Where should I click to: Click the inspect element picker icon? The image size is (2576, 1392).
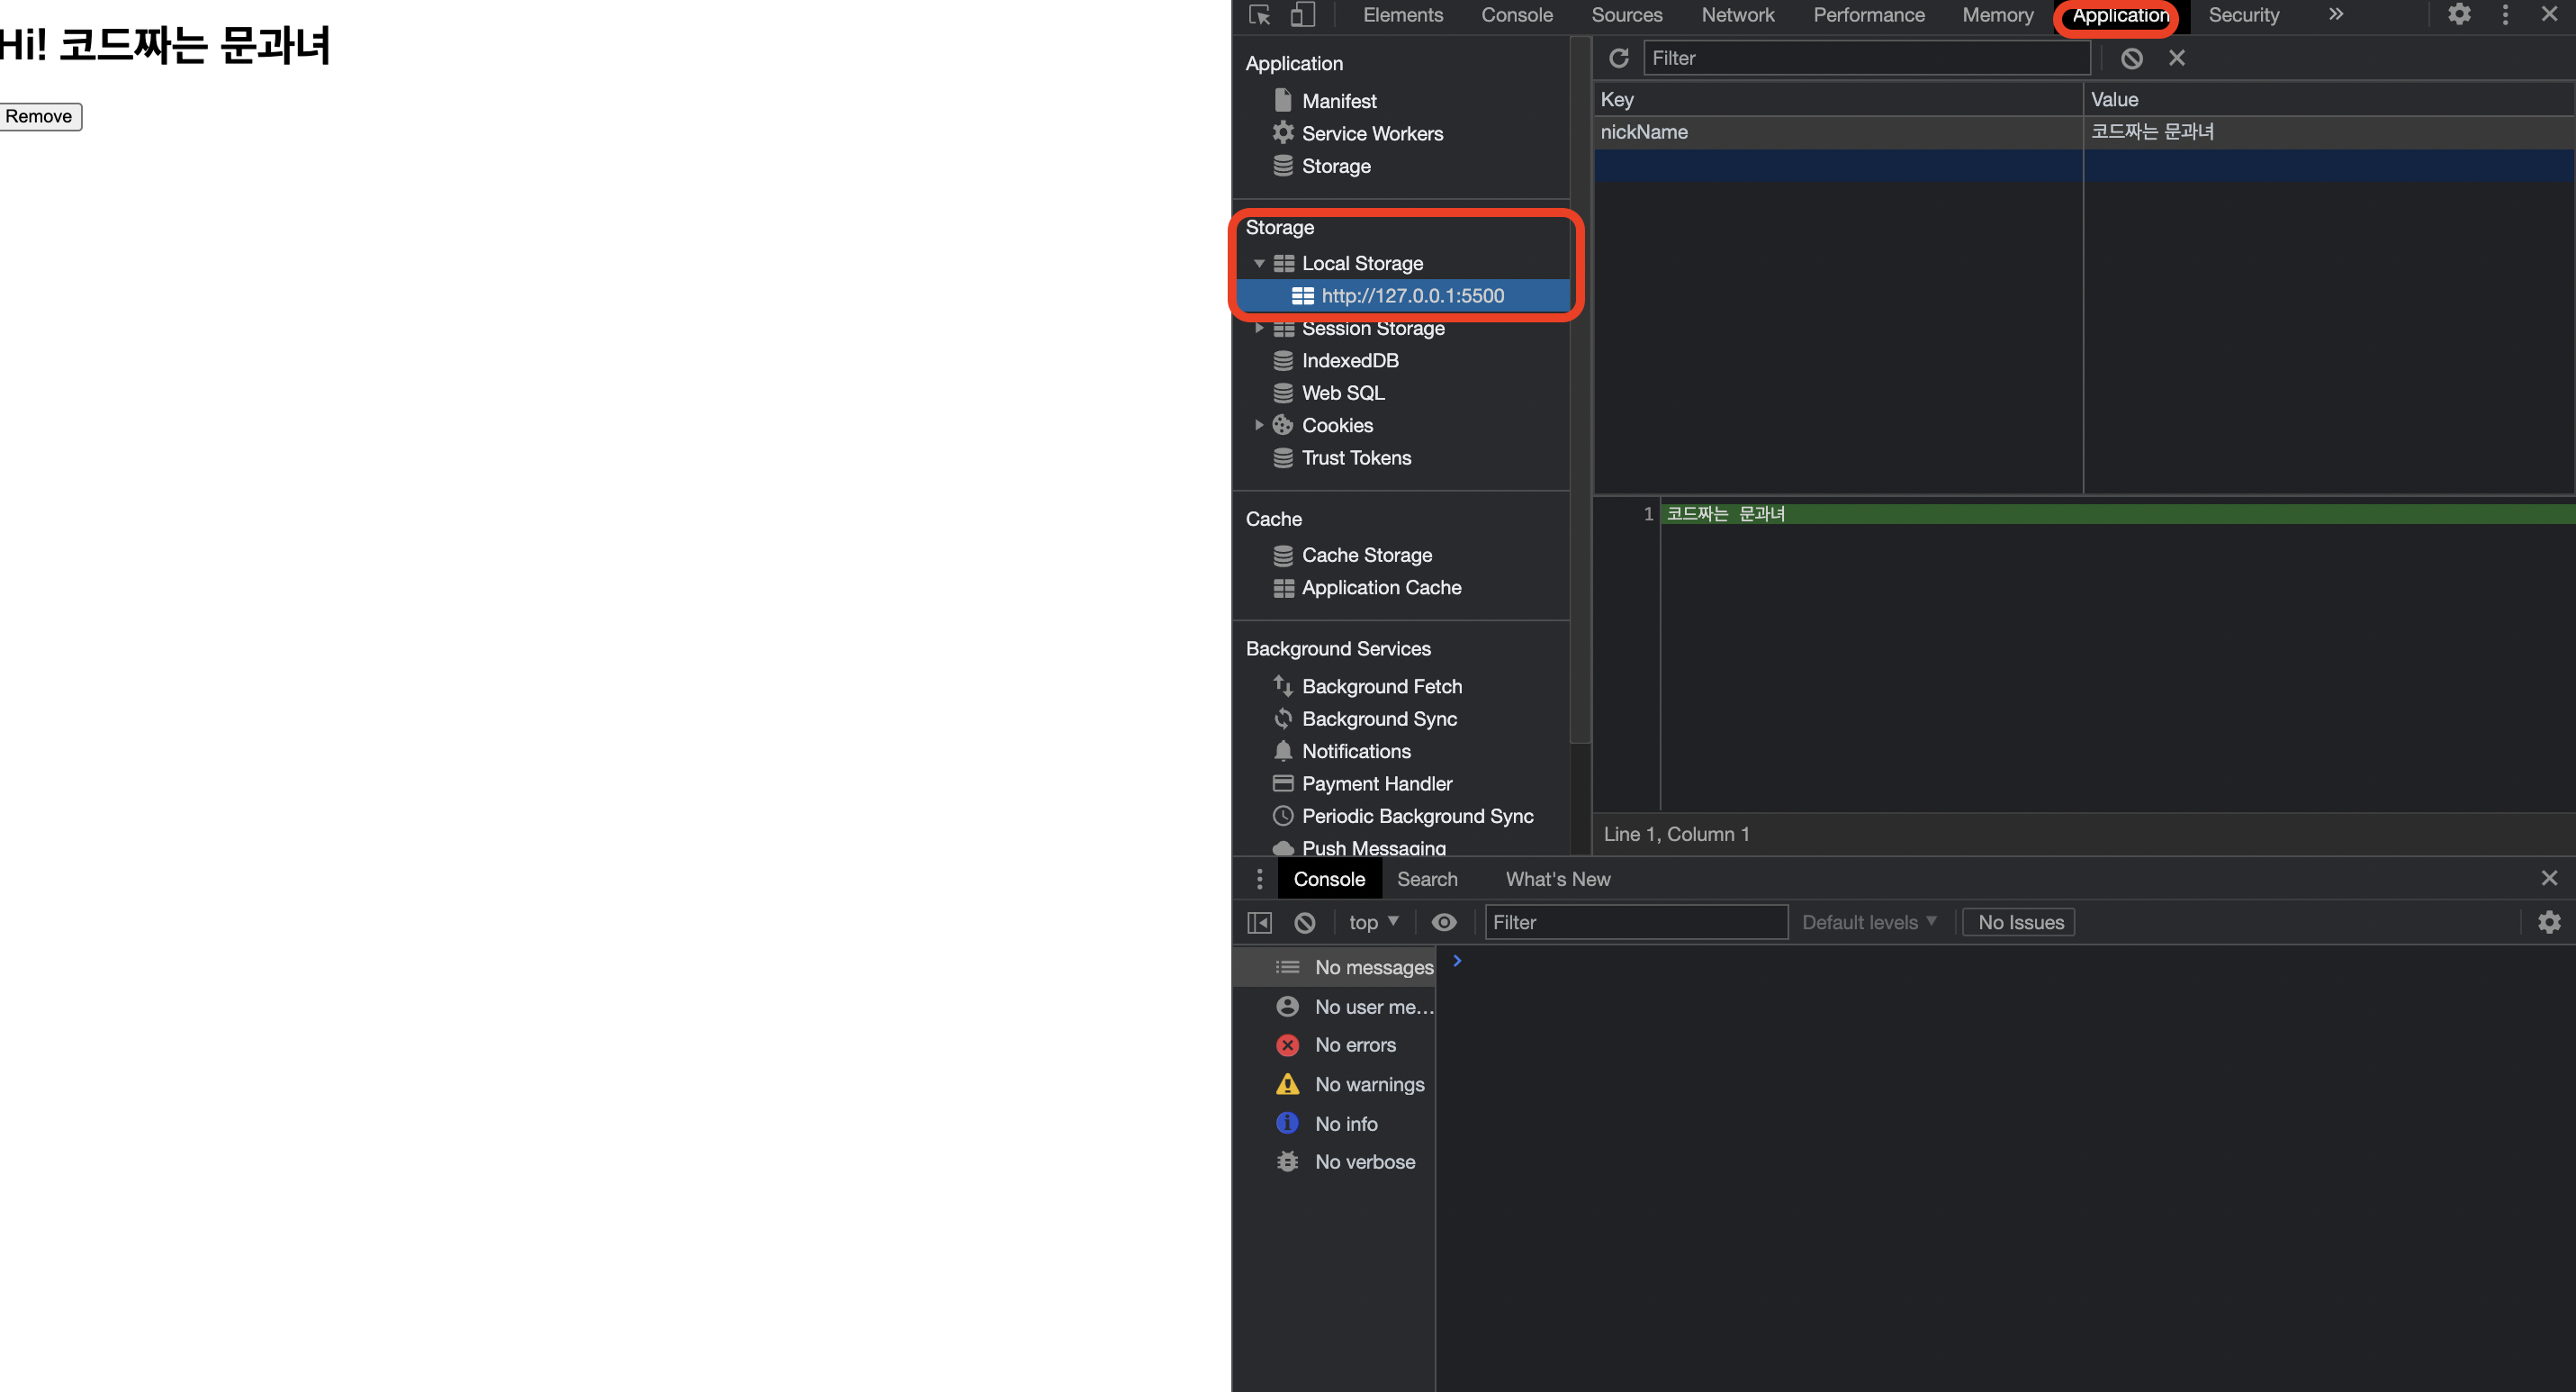click(x=1259, y=15)
